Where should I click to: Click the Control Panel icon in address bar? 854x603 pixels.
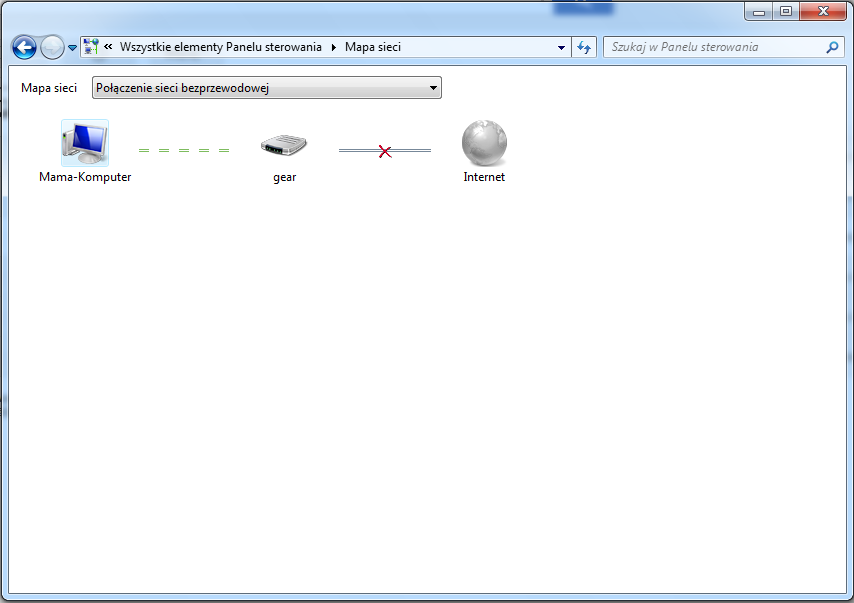(x=91, y=47)
